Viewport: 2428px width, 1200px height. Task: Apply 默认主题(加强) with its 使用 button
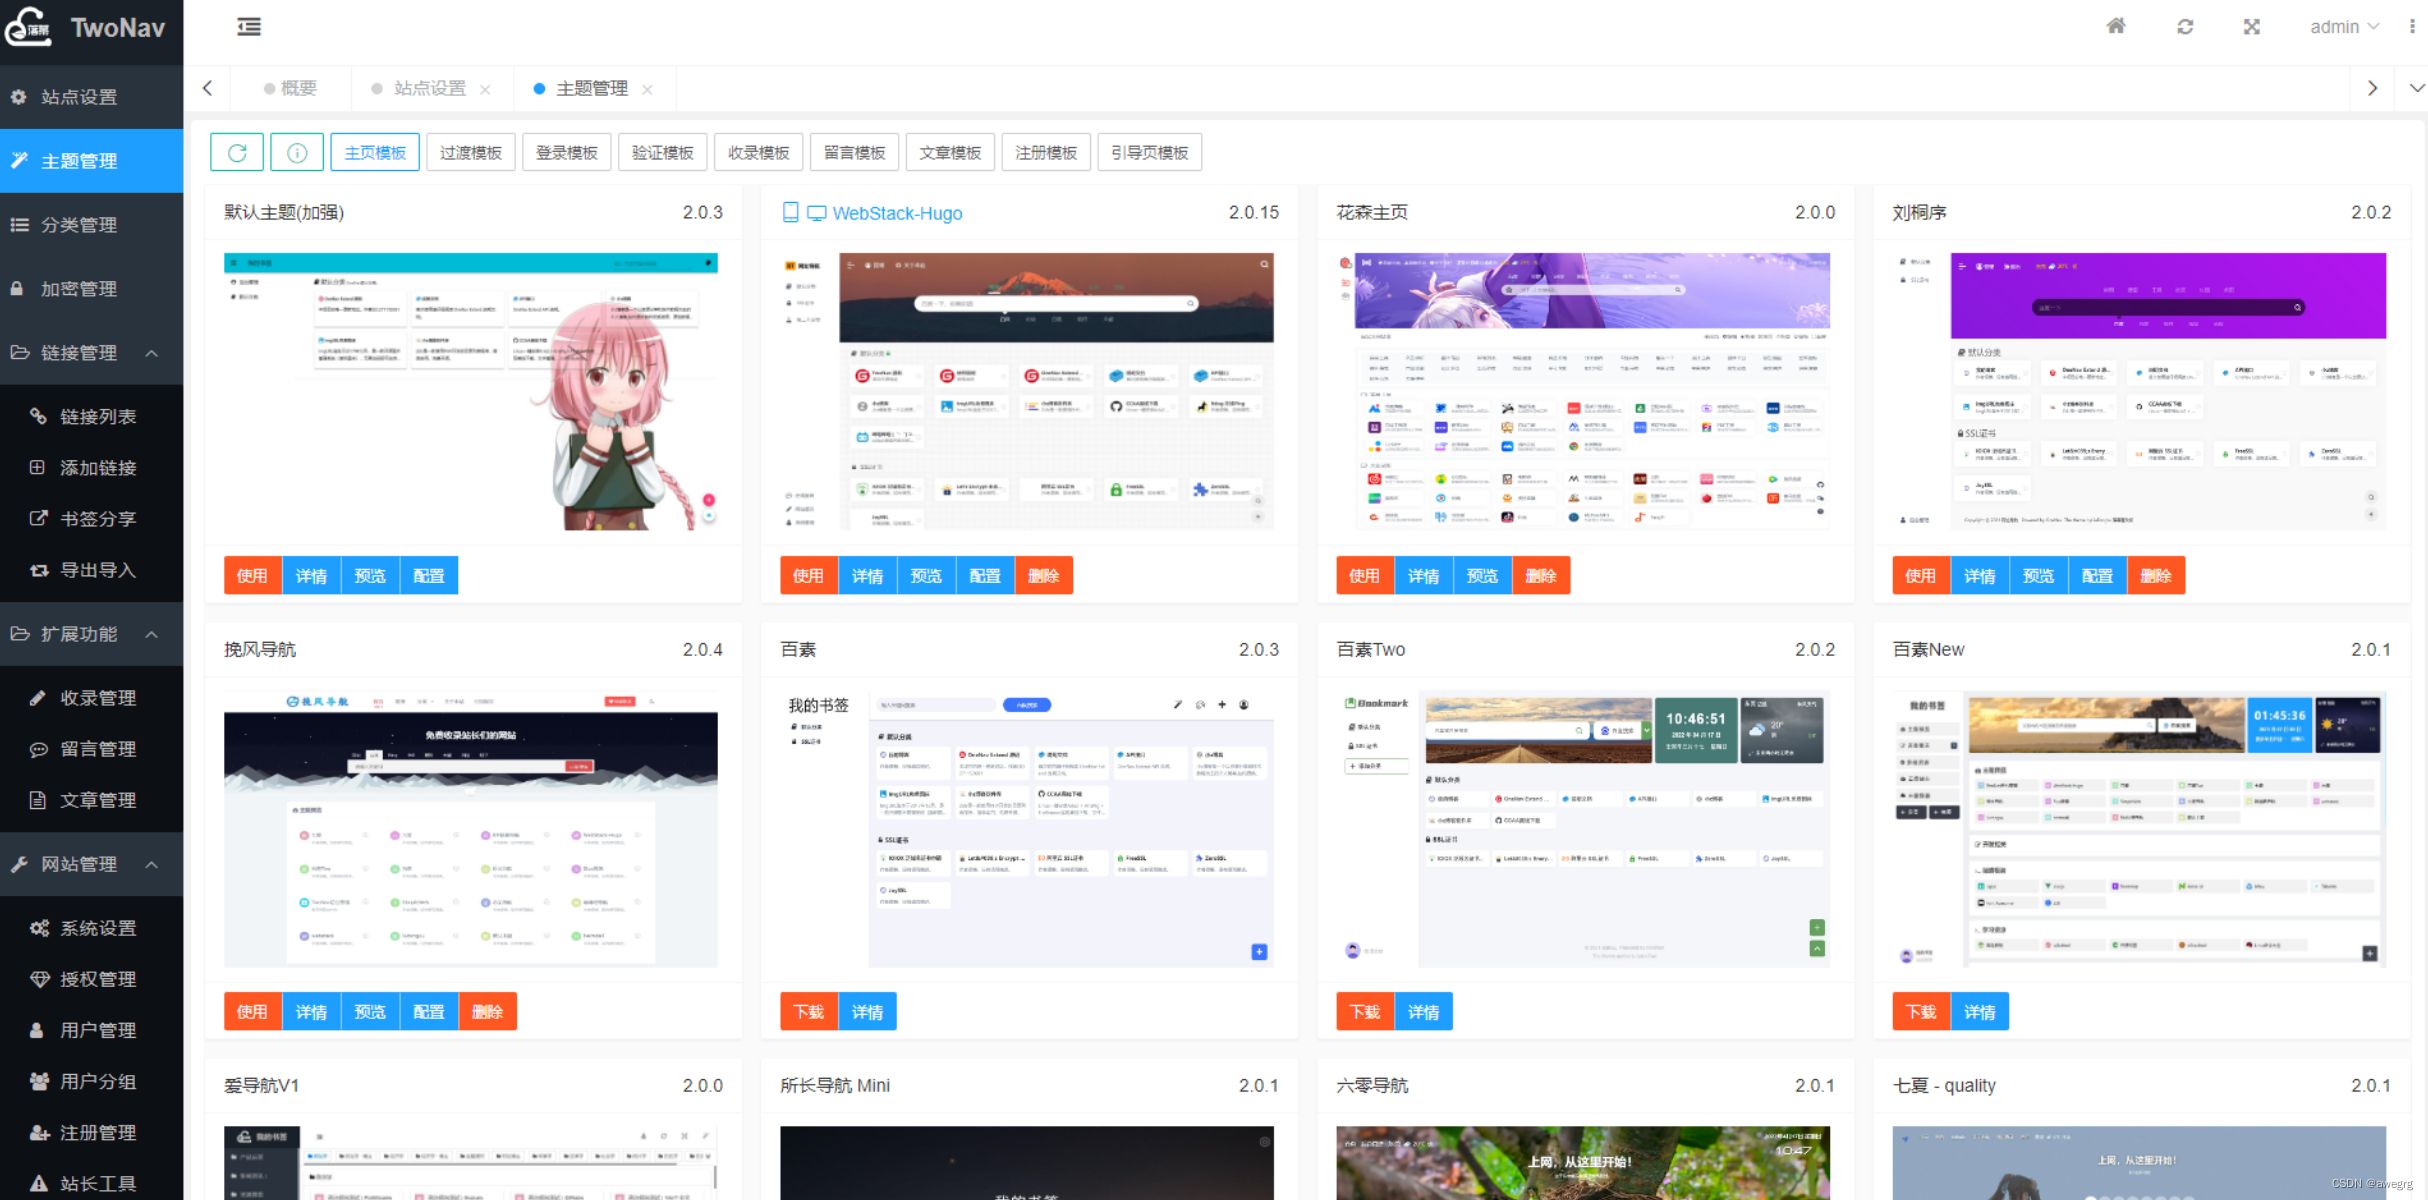pyautogui.click(x=252, y=575)
